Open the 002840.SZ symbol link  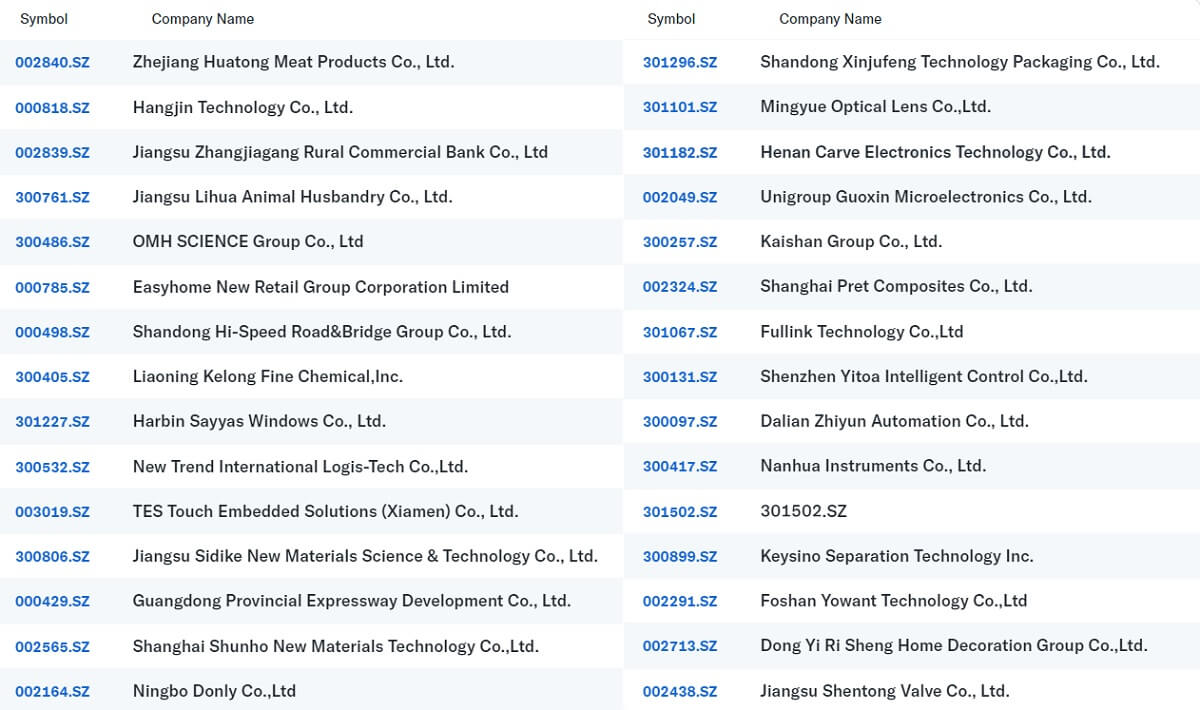pos(52,62)
